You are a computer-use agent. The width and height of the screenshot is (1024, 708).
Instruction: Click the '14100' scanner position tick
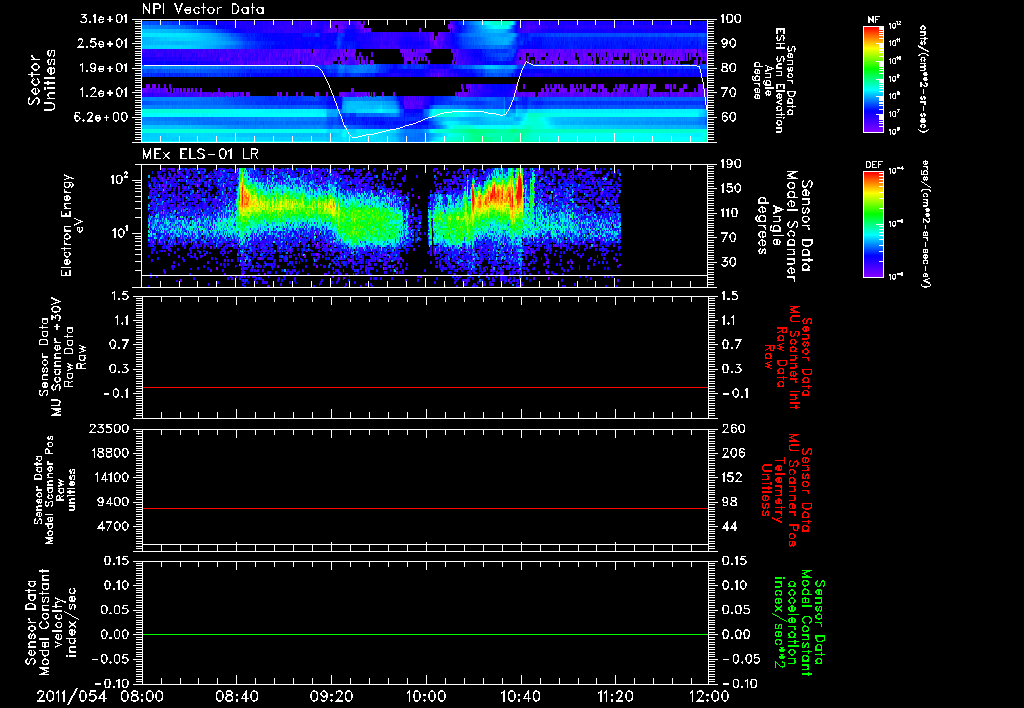(110, 477)
